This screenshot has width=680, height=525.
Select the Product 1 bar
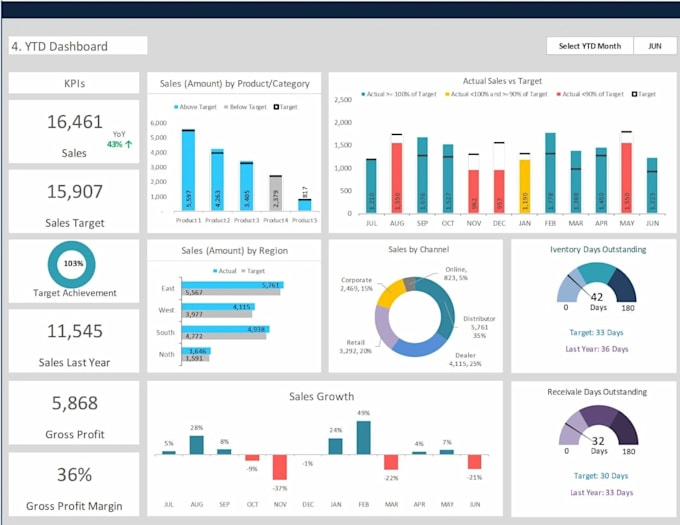(x=188, y=170)
